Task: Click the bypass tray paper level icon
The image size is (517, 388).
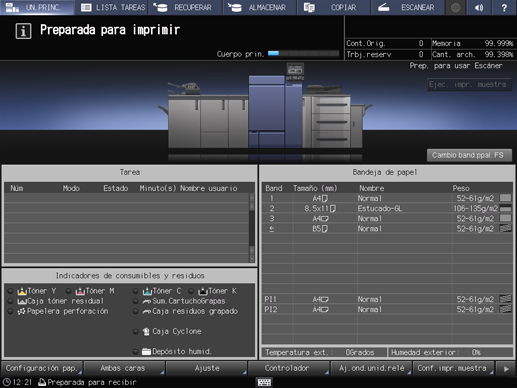Action: (x=505, y=228)
